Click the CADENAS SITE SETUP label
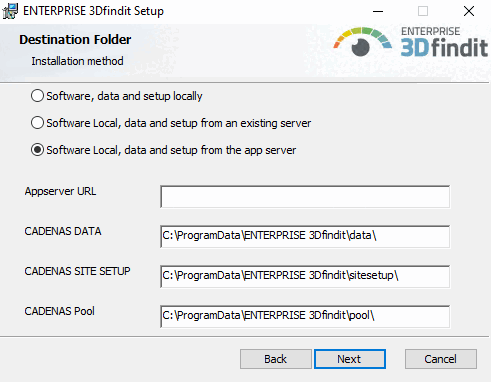The width and height of the screenshot is (491, 382). coord(77,271)
